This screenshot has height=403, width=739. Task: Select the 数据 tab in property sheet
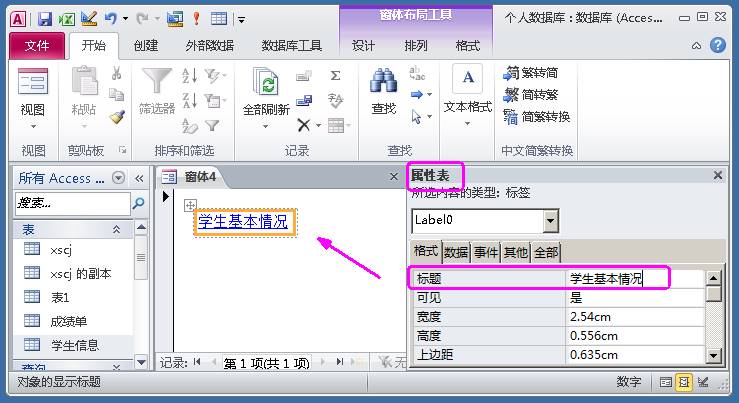coord(456,253)
